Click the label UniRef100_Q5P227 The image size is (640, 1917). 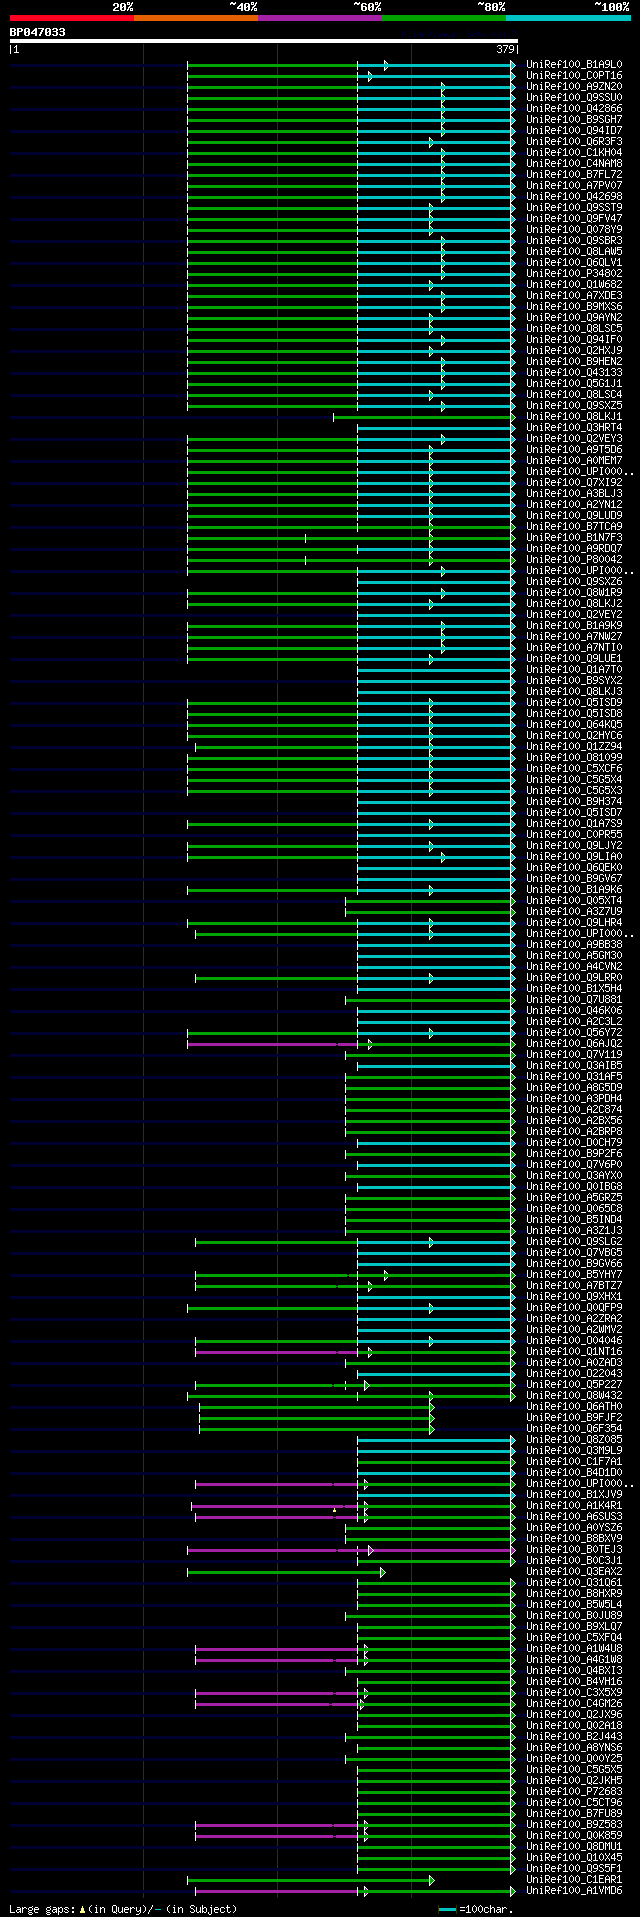click(x=574, y=1384)
